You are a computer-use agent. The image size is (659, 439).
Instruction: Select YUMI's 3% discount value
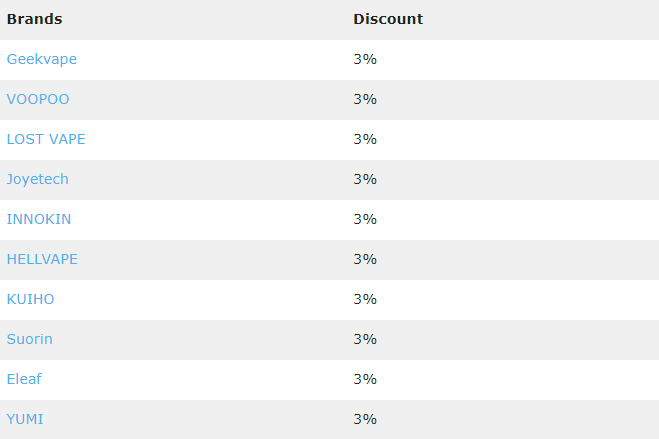[x=365, y=419]
